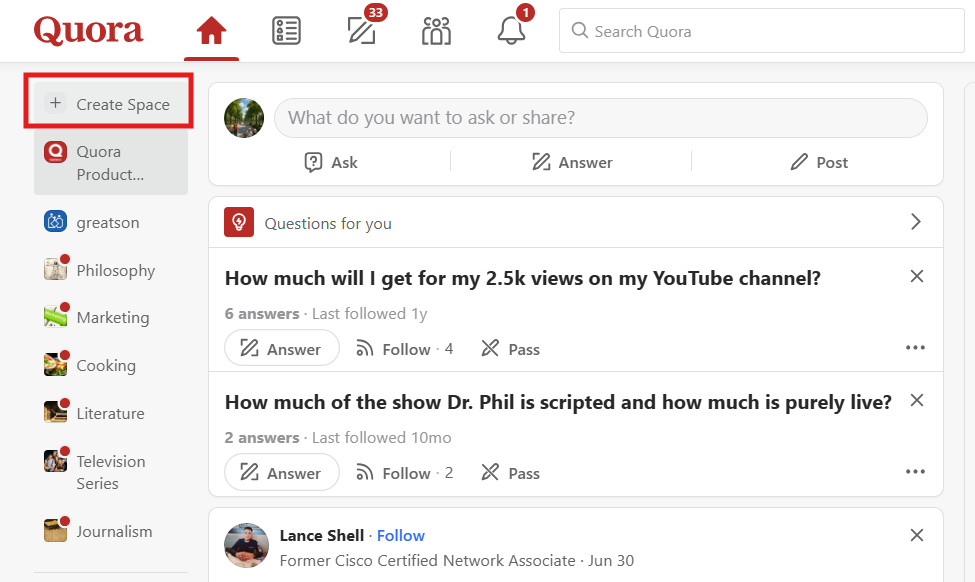Viewport: 975px width, 582px height.
Task: Open the Questions for you heading
Action: [x=328, y=223]
